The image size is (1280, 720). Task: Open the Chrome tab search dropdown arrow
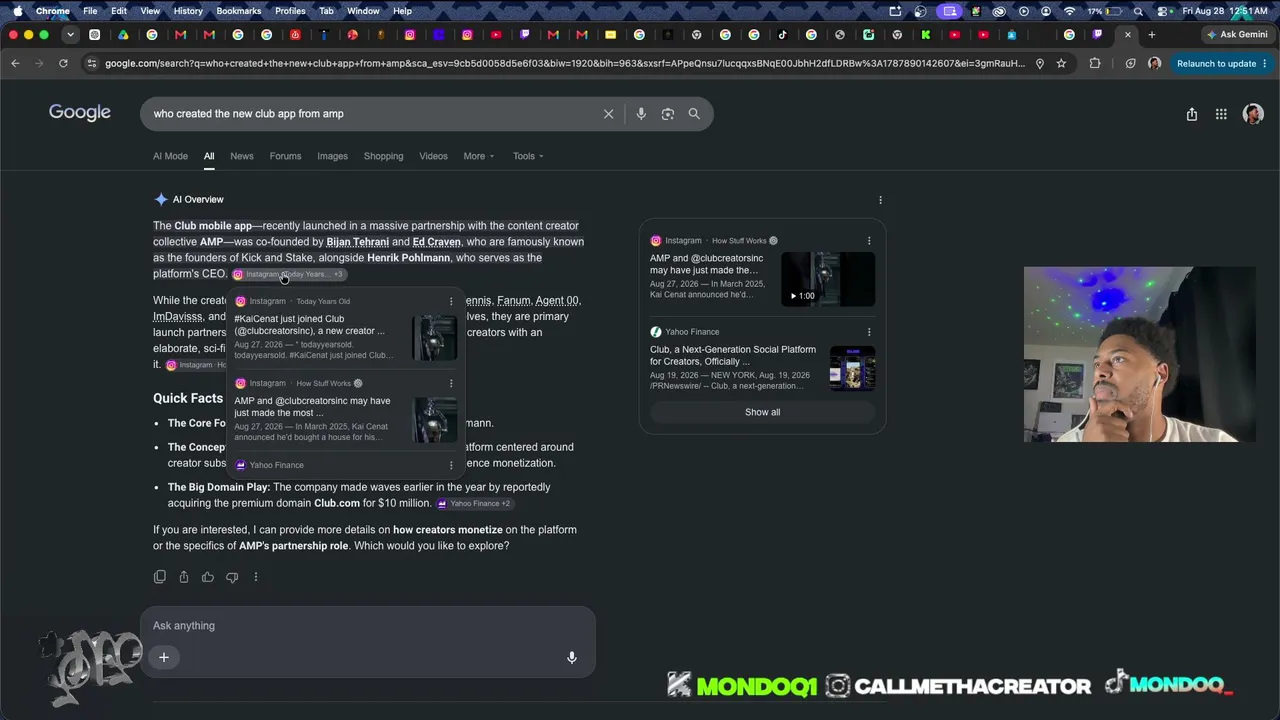(x=70, y=35)
